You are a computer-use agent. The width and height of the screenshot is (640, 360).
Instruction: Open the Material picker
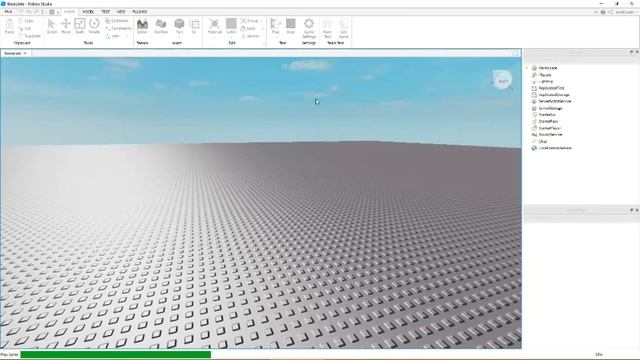coord(214,26)
